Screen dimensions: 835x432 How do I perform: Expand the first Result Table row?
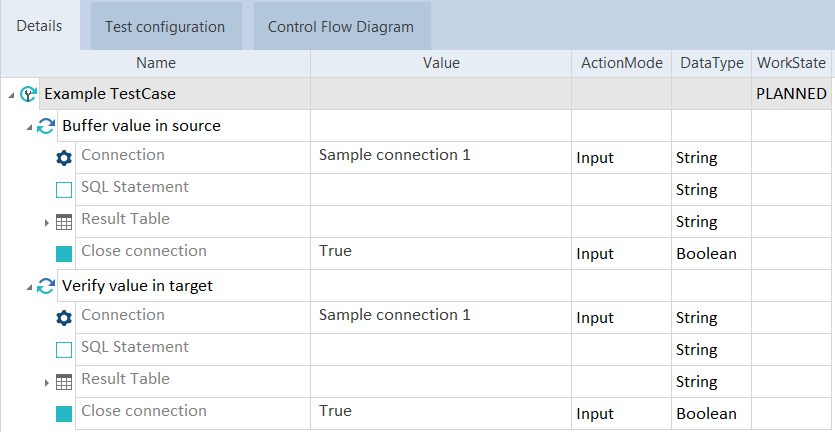[46, 222]
